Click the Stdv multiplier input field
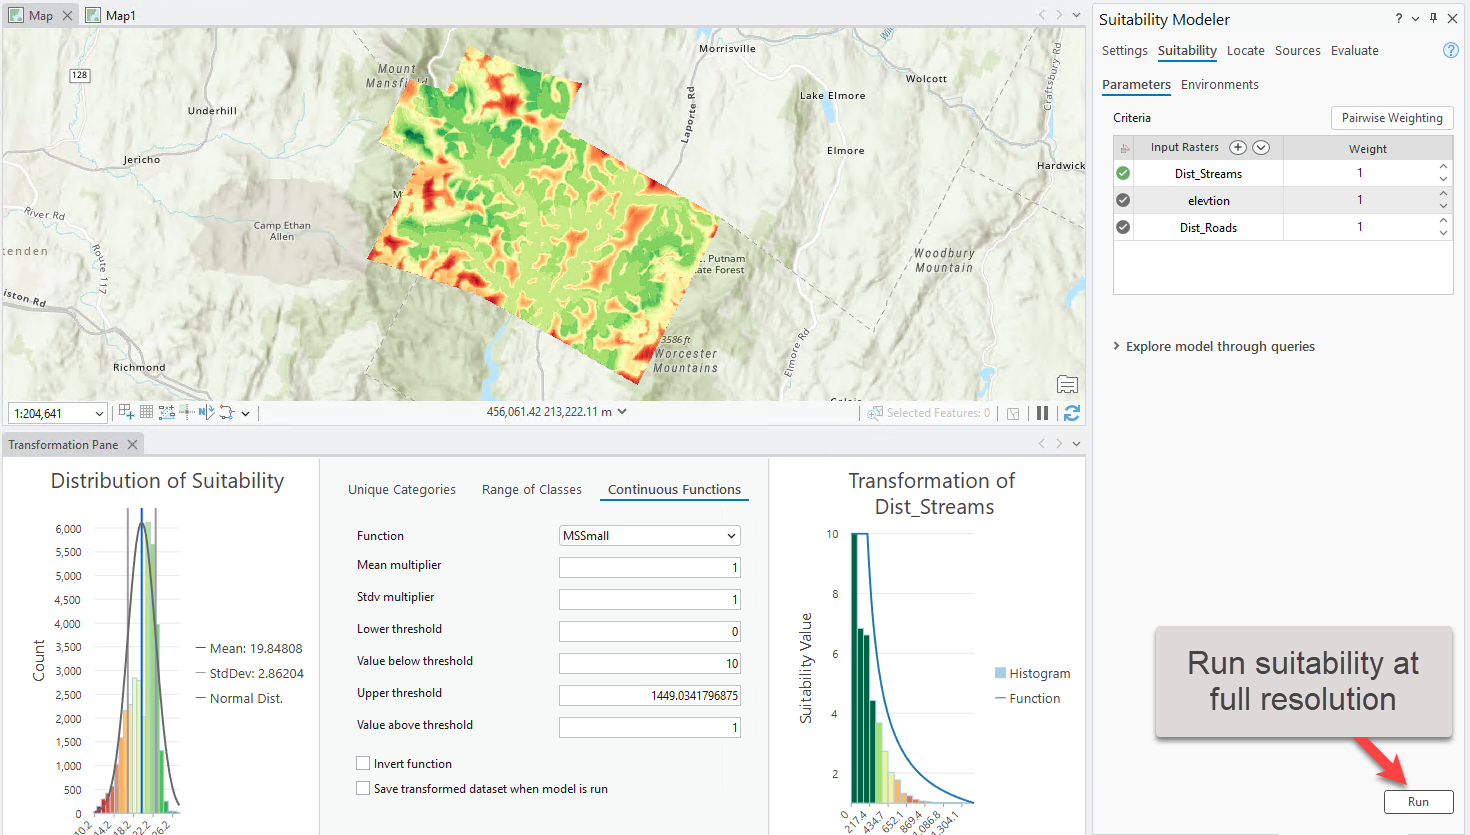The width and height of the screenshot is (1470, 835). (650, 600)
